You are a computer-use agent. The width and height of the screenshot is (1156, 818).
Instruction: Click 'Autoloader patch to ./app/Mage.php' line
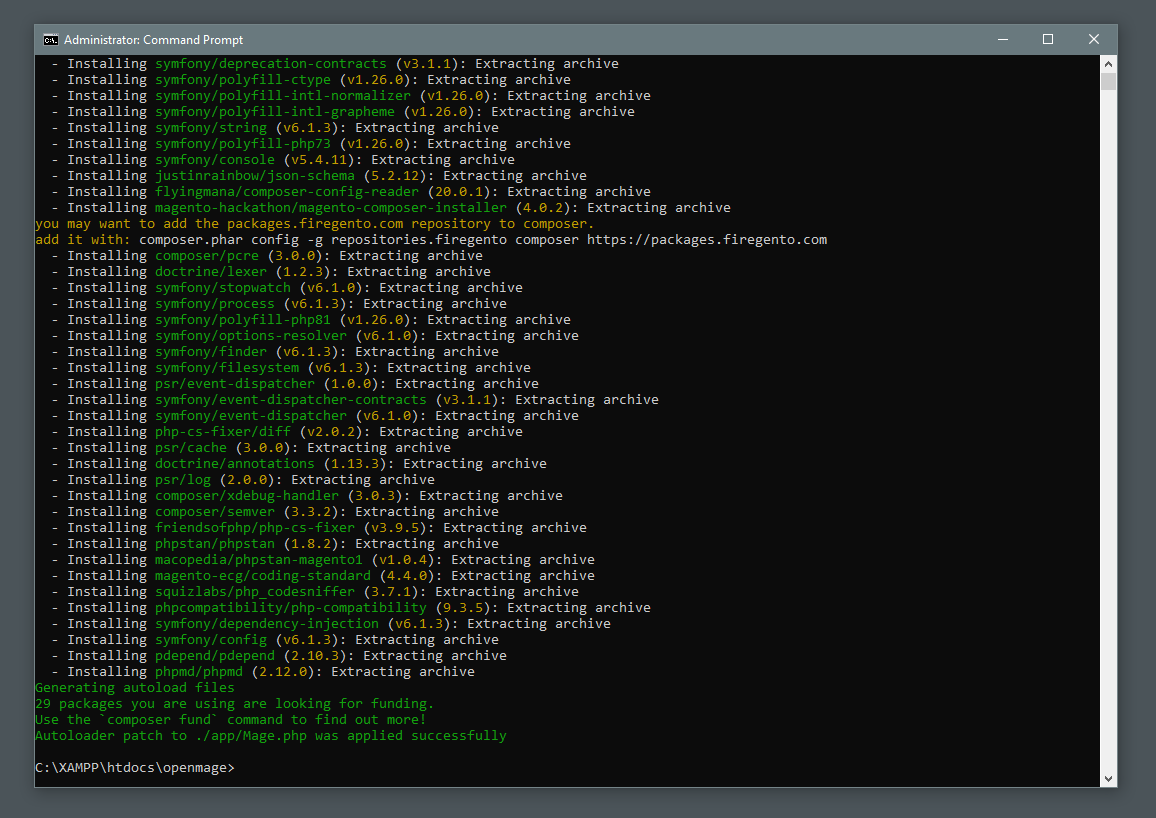[271, 735]
